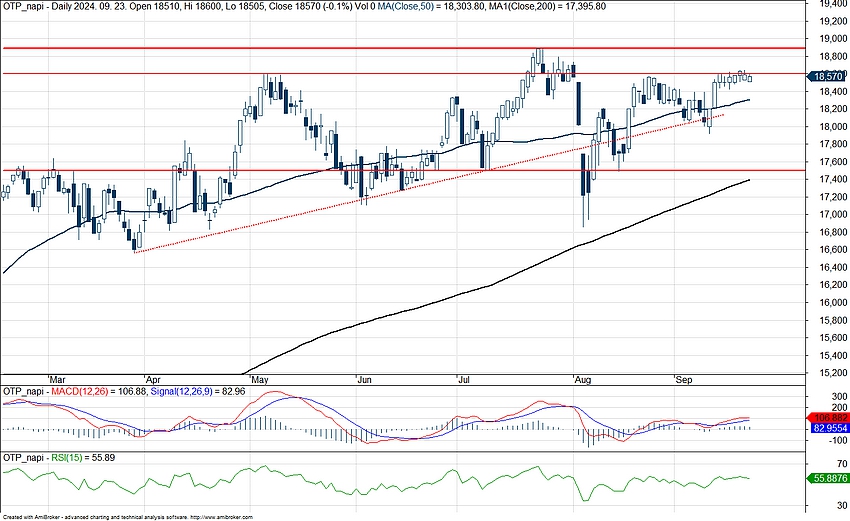This screenshot has width=850, height=521.
Task: Click the 16,400 price axis label
Action: coord(834,267)
